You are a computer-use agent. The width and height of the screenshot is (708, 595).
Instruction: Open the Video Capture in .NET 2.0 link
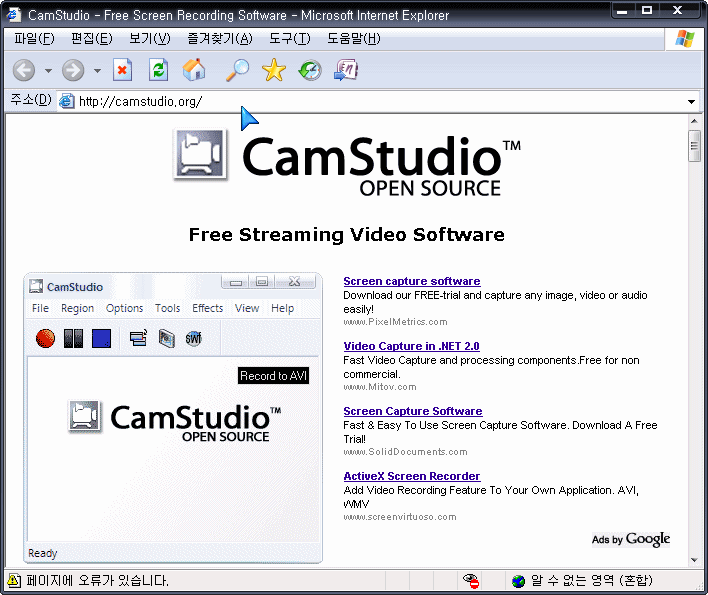[411, 346]
